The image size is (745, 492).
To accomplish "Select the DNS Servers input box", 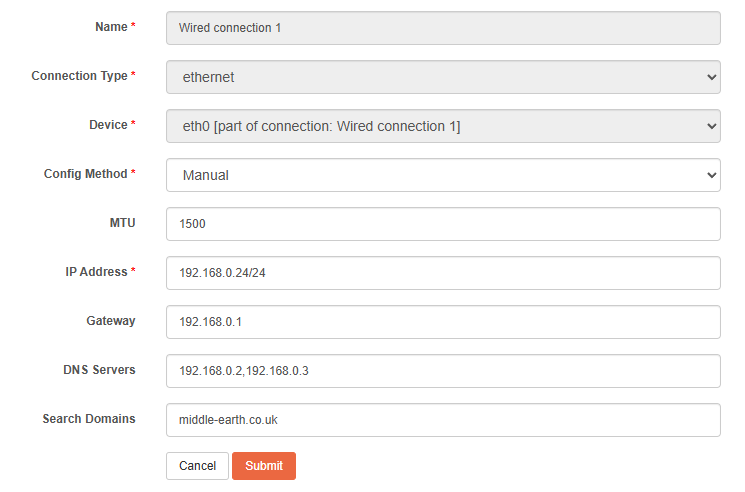I will [x=443, y=371].
